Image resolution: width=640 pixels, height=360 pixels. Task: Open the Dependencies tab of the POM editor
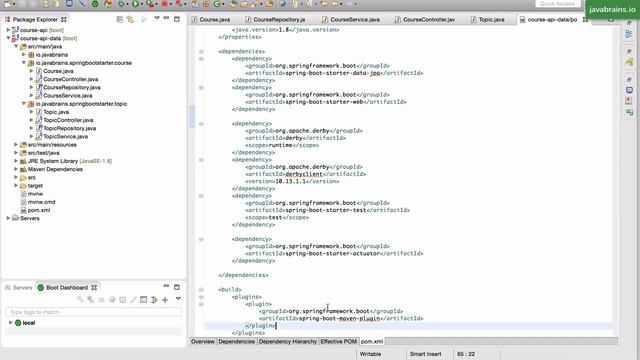(236, 341)
